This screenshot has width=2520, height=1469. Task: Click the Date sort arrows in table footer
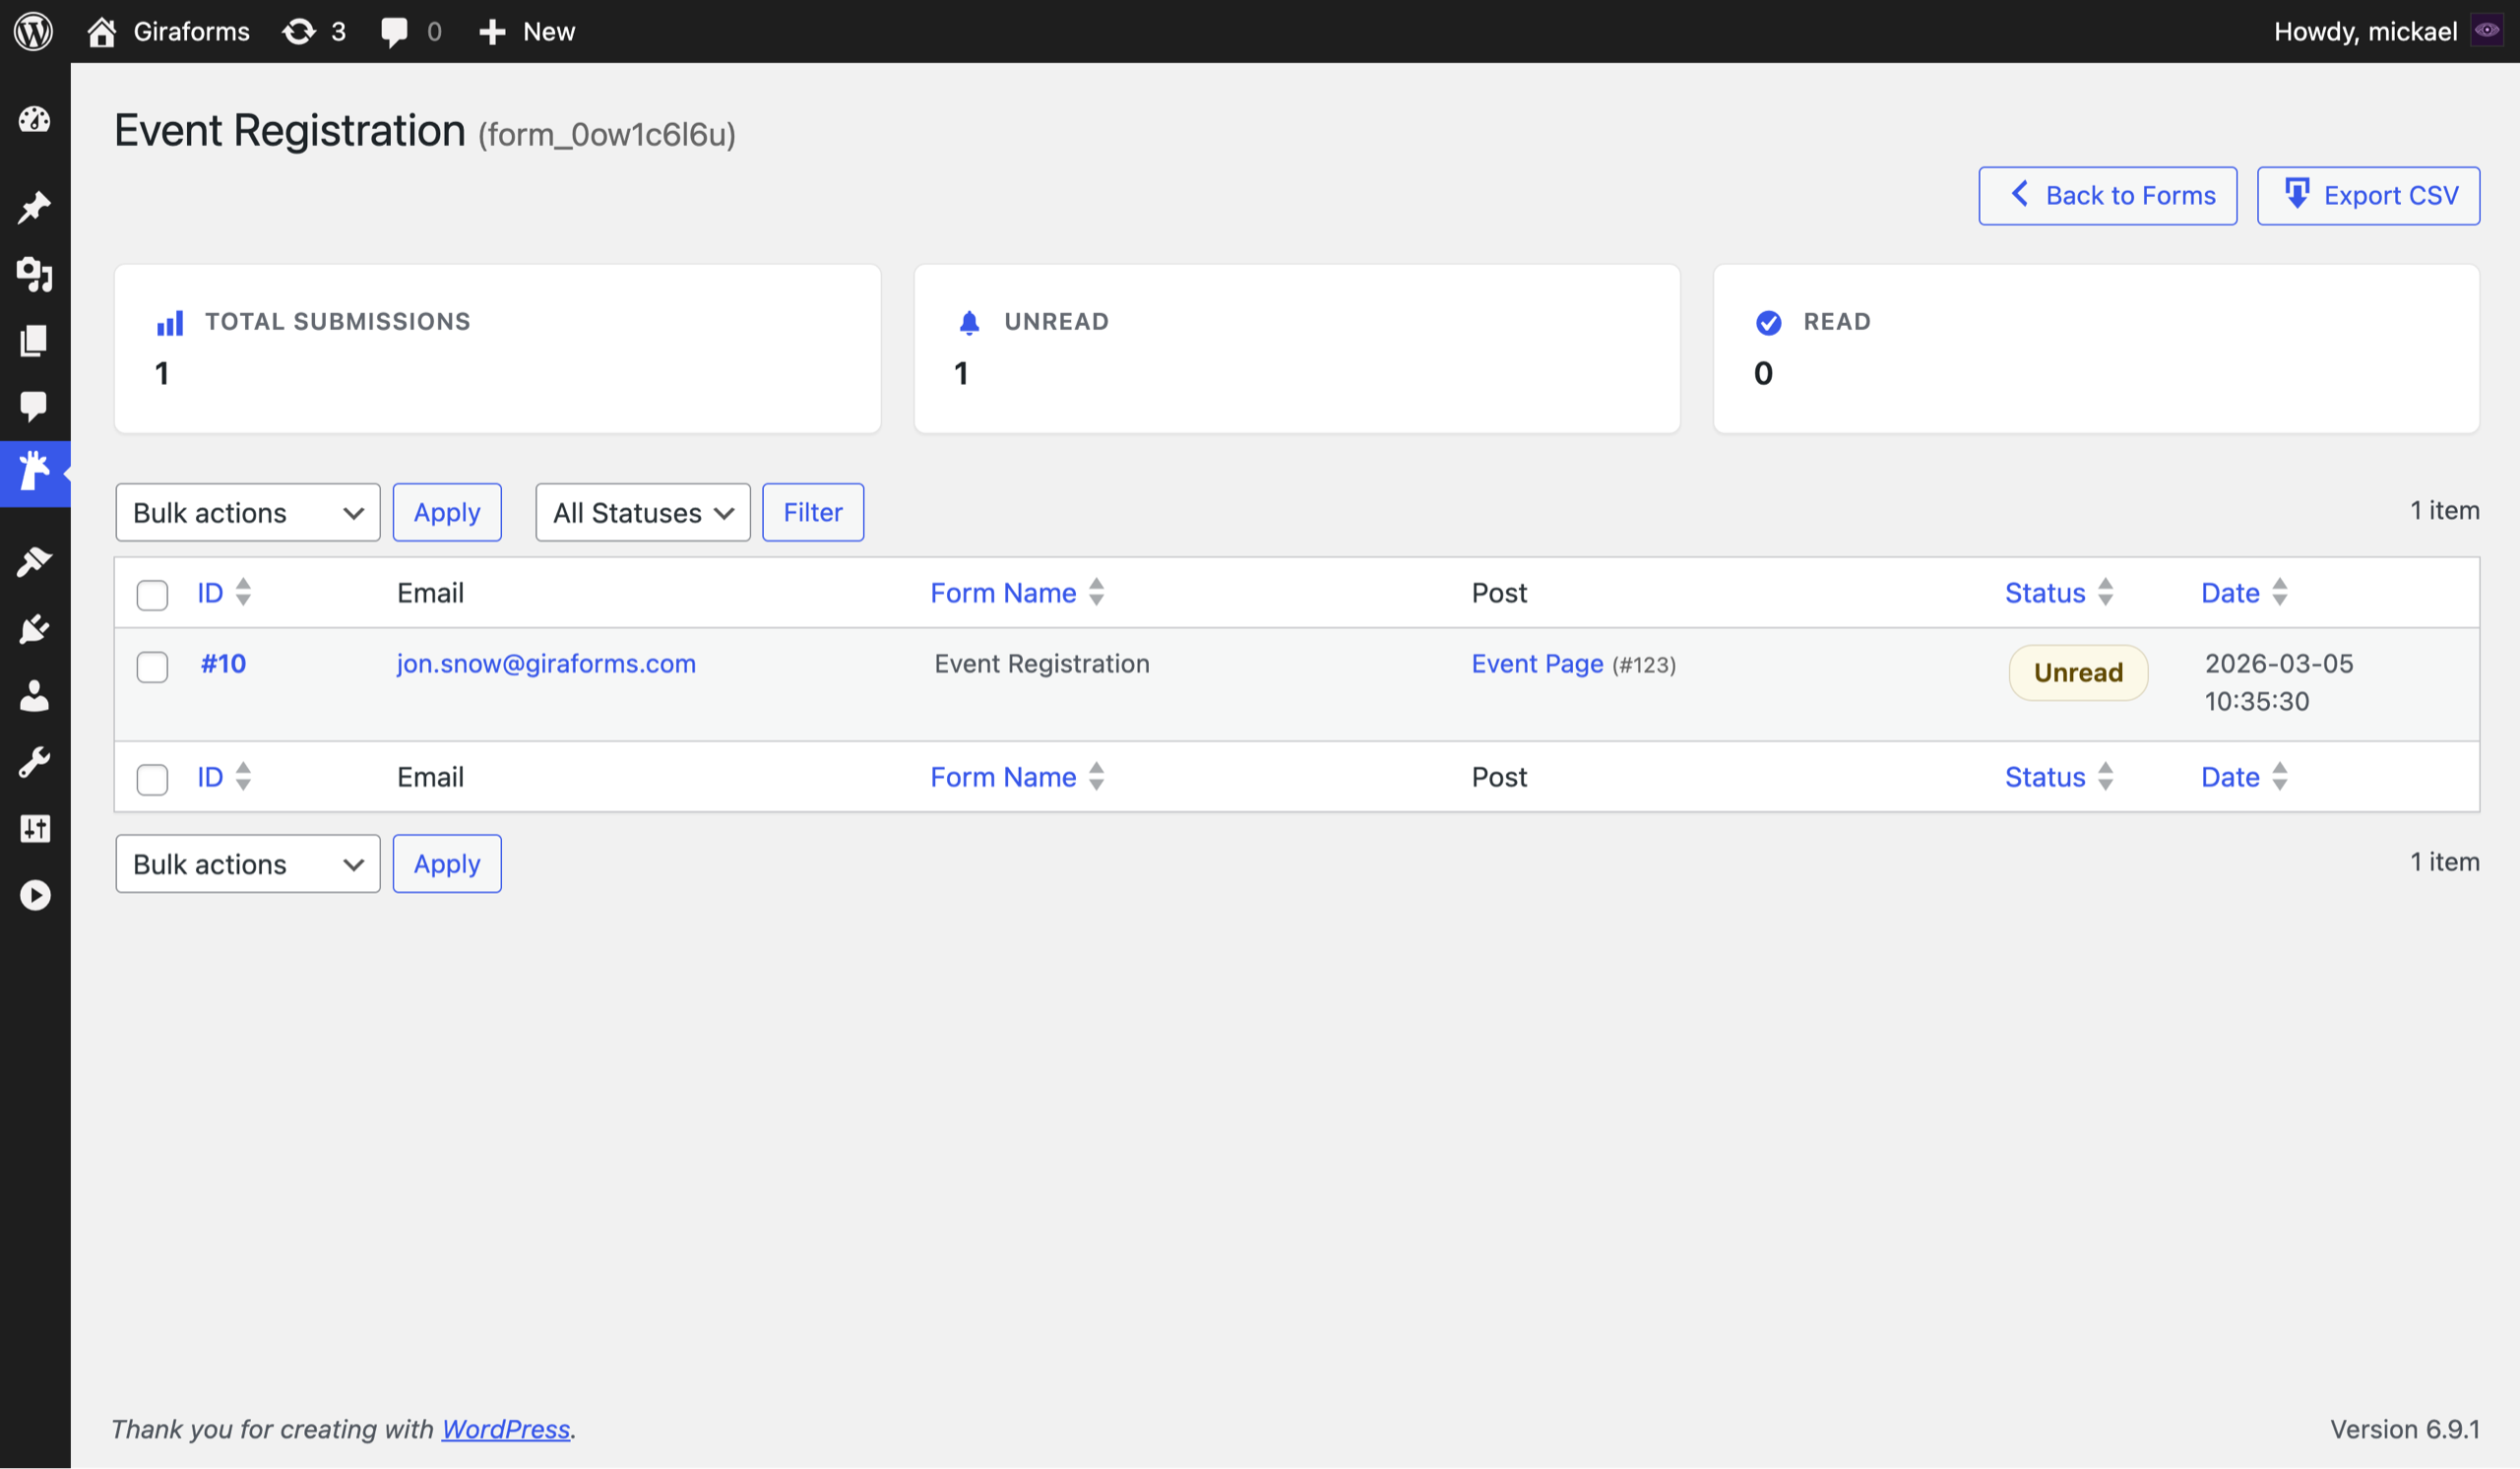(x=2279, y=777)
